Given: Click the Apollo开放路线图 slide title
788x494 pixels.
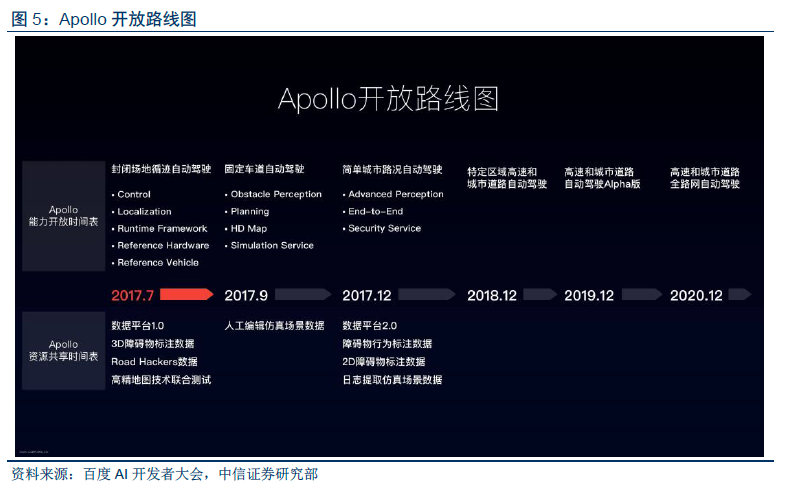Looking at the screenshot, I should point(388,98).
